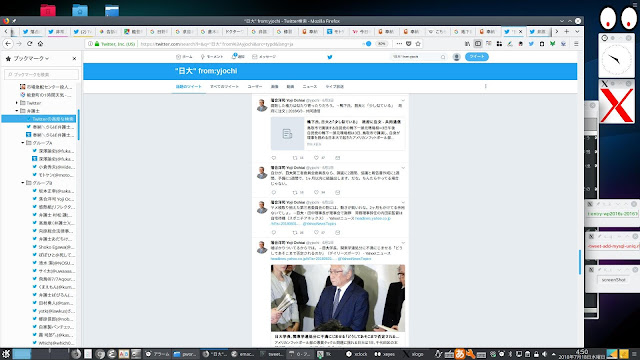Open a new tab with the plus button
640x360 pixels.
(567, 31)
